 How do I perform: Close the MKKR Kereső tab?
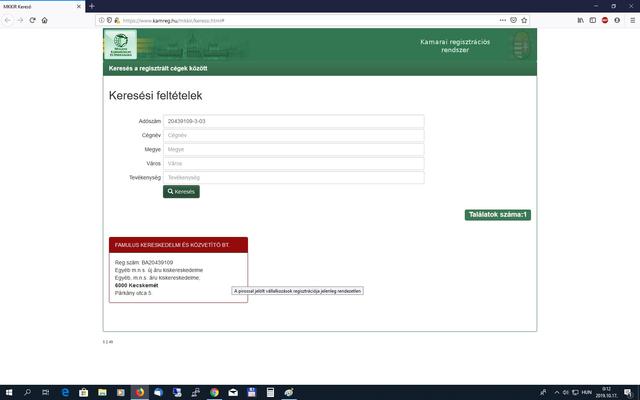79,7
